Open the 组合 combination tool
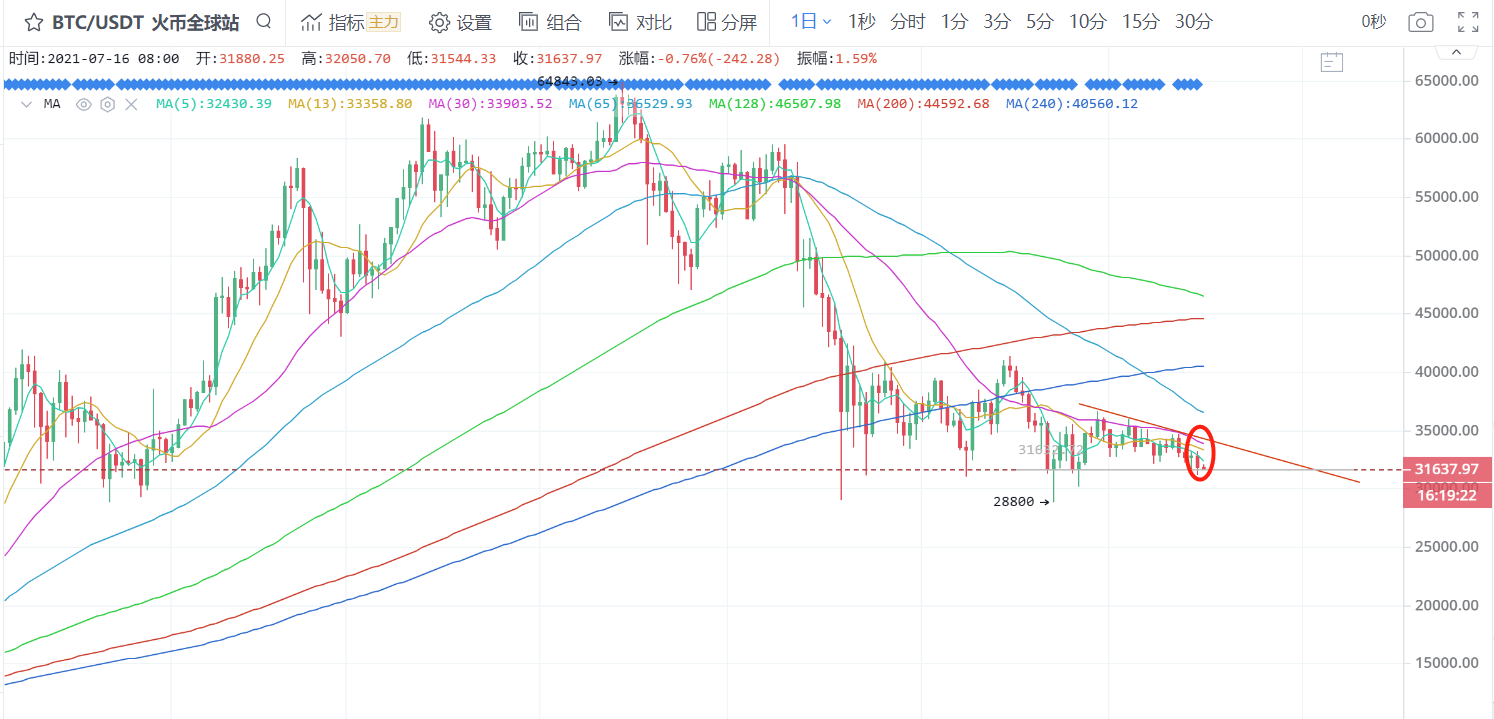The height and width of the screenshot is (719, 1494). click(550, 22)
